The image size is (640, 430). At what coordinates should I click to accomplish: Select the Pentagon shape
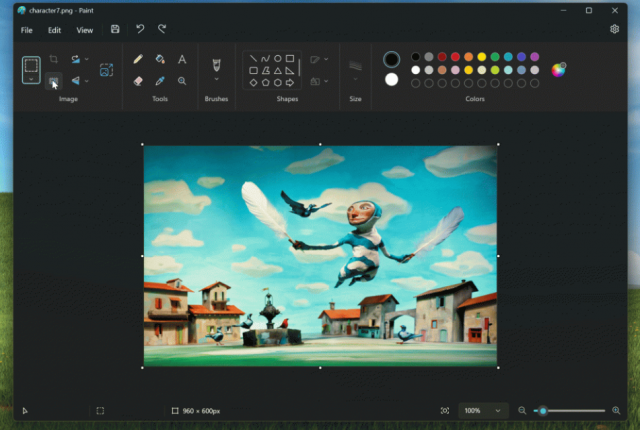pos(265,83)
